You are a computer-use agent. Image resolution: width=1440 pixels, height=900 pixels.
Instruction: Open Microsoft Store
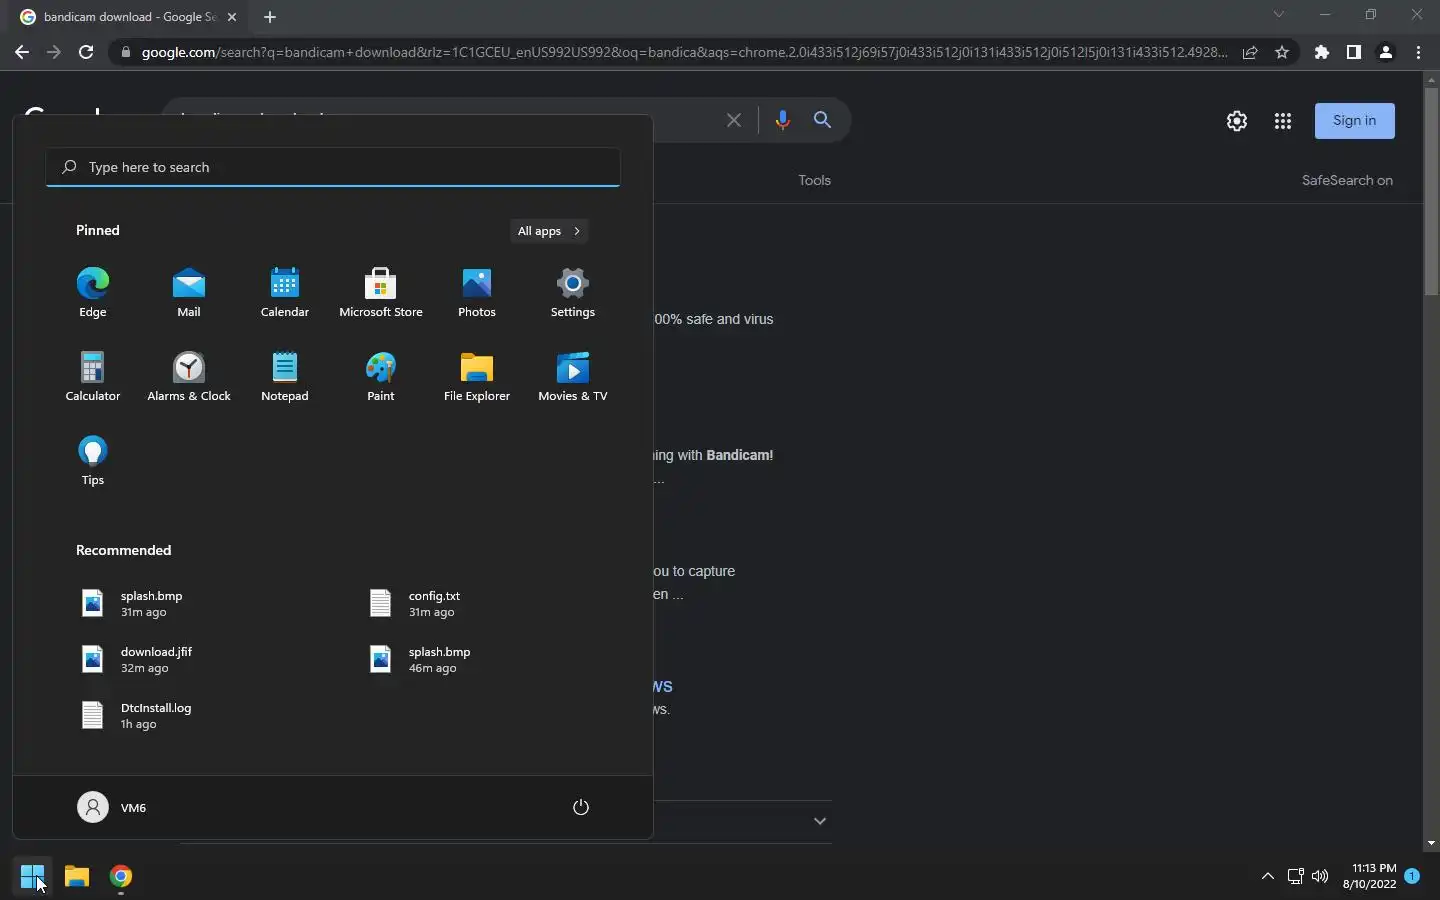tap(381, 293)
